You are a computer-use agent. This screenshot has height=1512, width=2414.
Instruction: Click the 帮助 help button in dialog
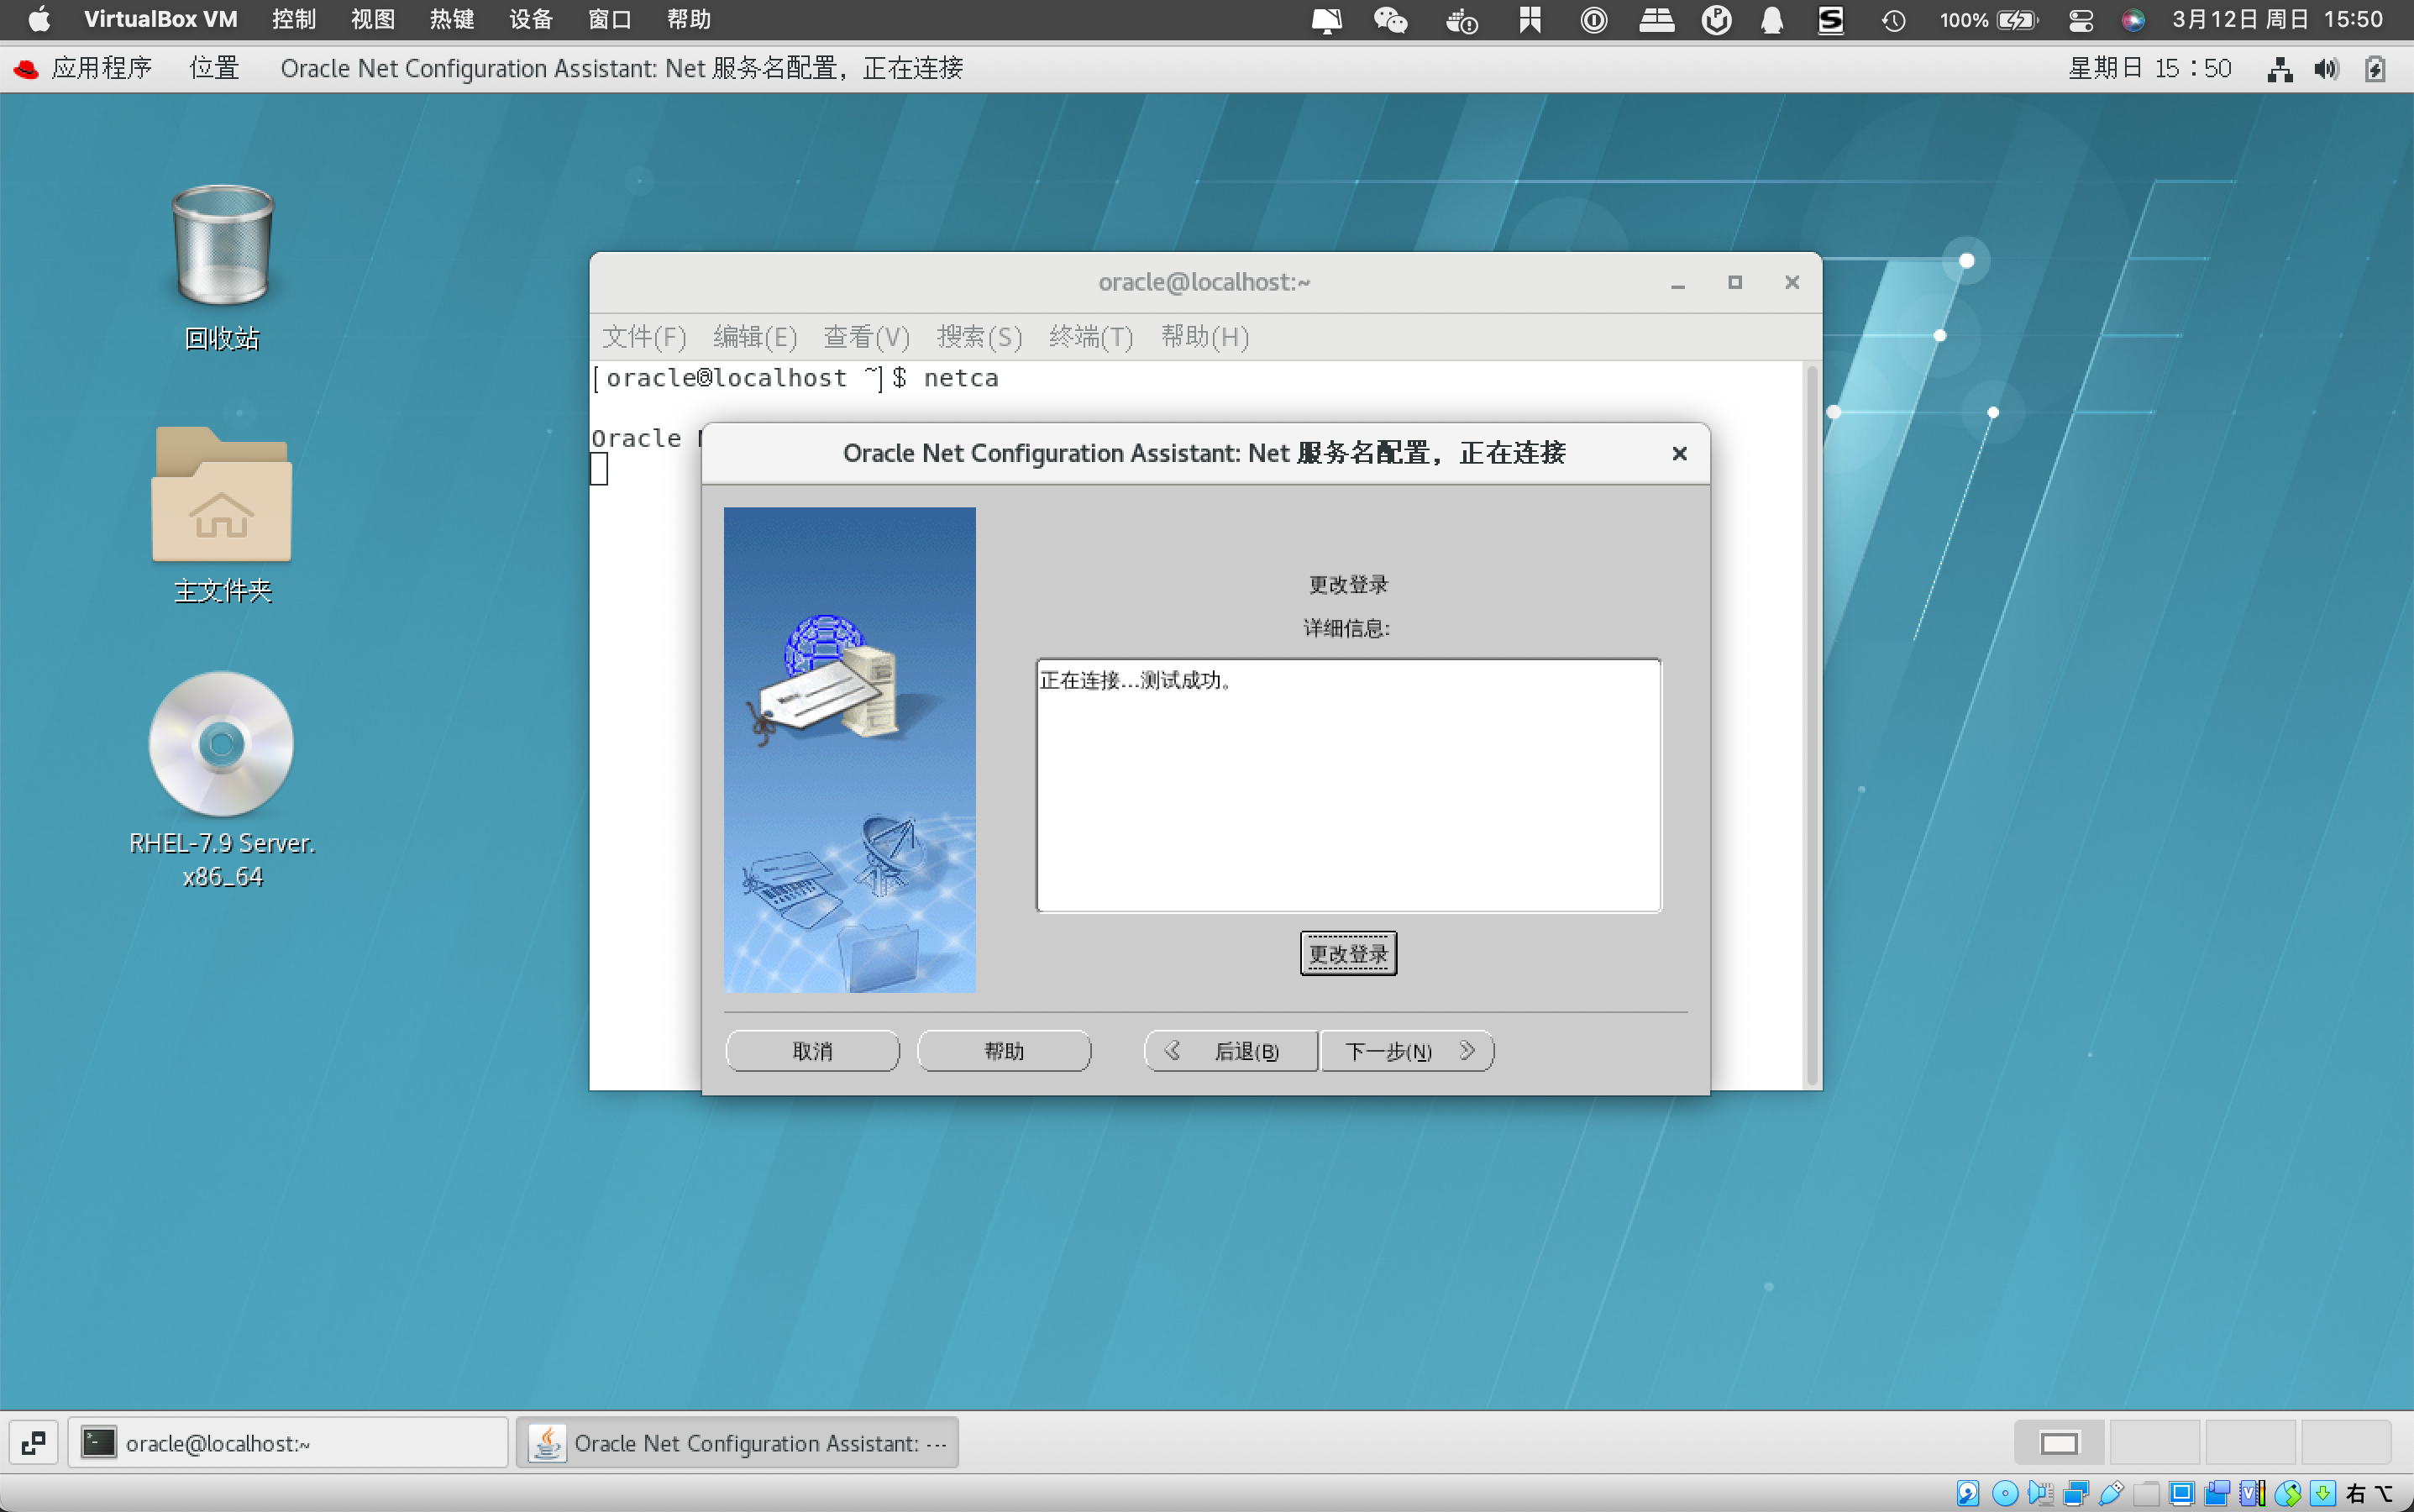click(1004, 1051)
